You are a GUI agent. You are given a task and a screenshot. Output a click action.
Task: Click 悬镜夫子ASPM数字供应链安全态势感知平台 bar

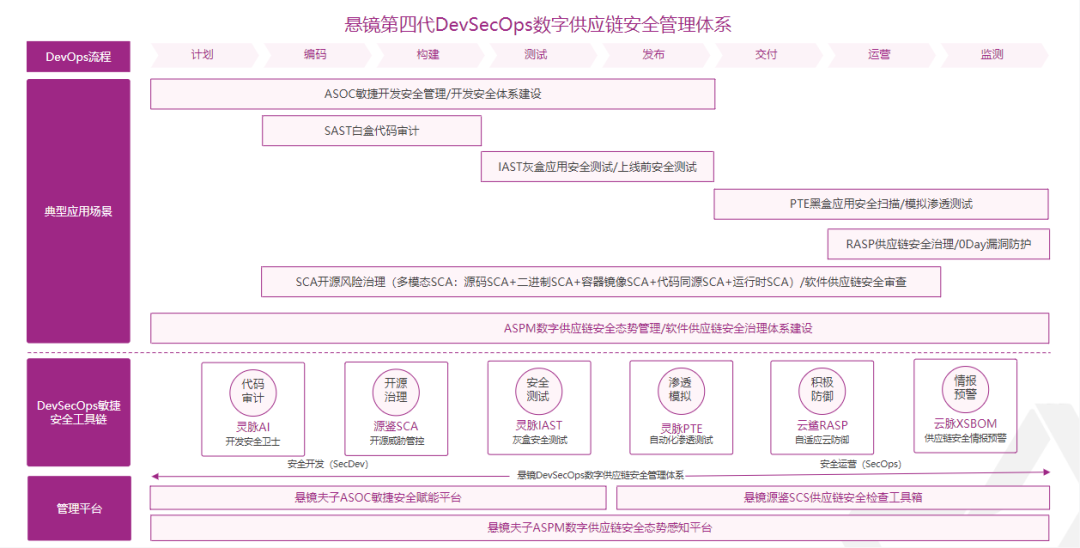(x=600, y=528)
